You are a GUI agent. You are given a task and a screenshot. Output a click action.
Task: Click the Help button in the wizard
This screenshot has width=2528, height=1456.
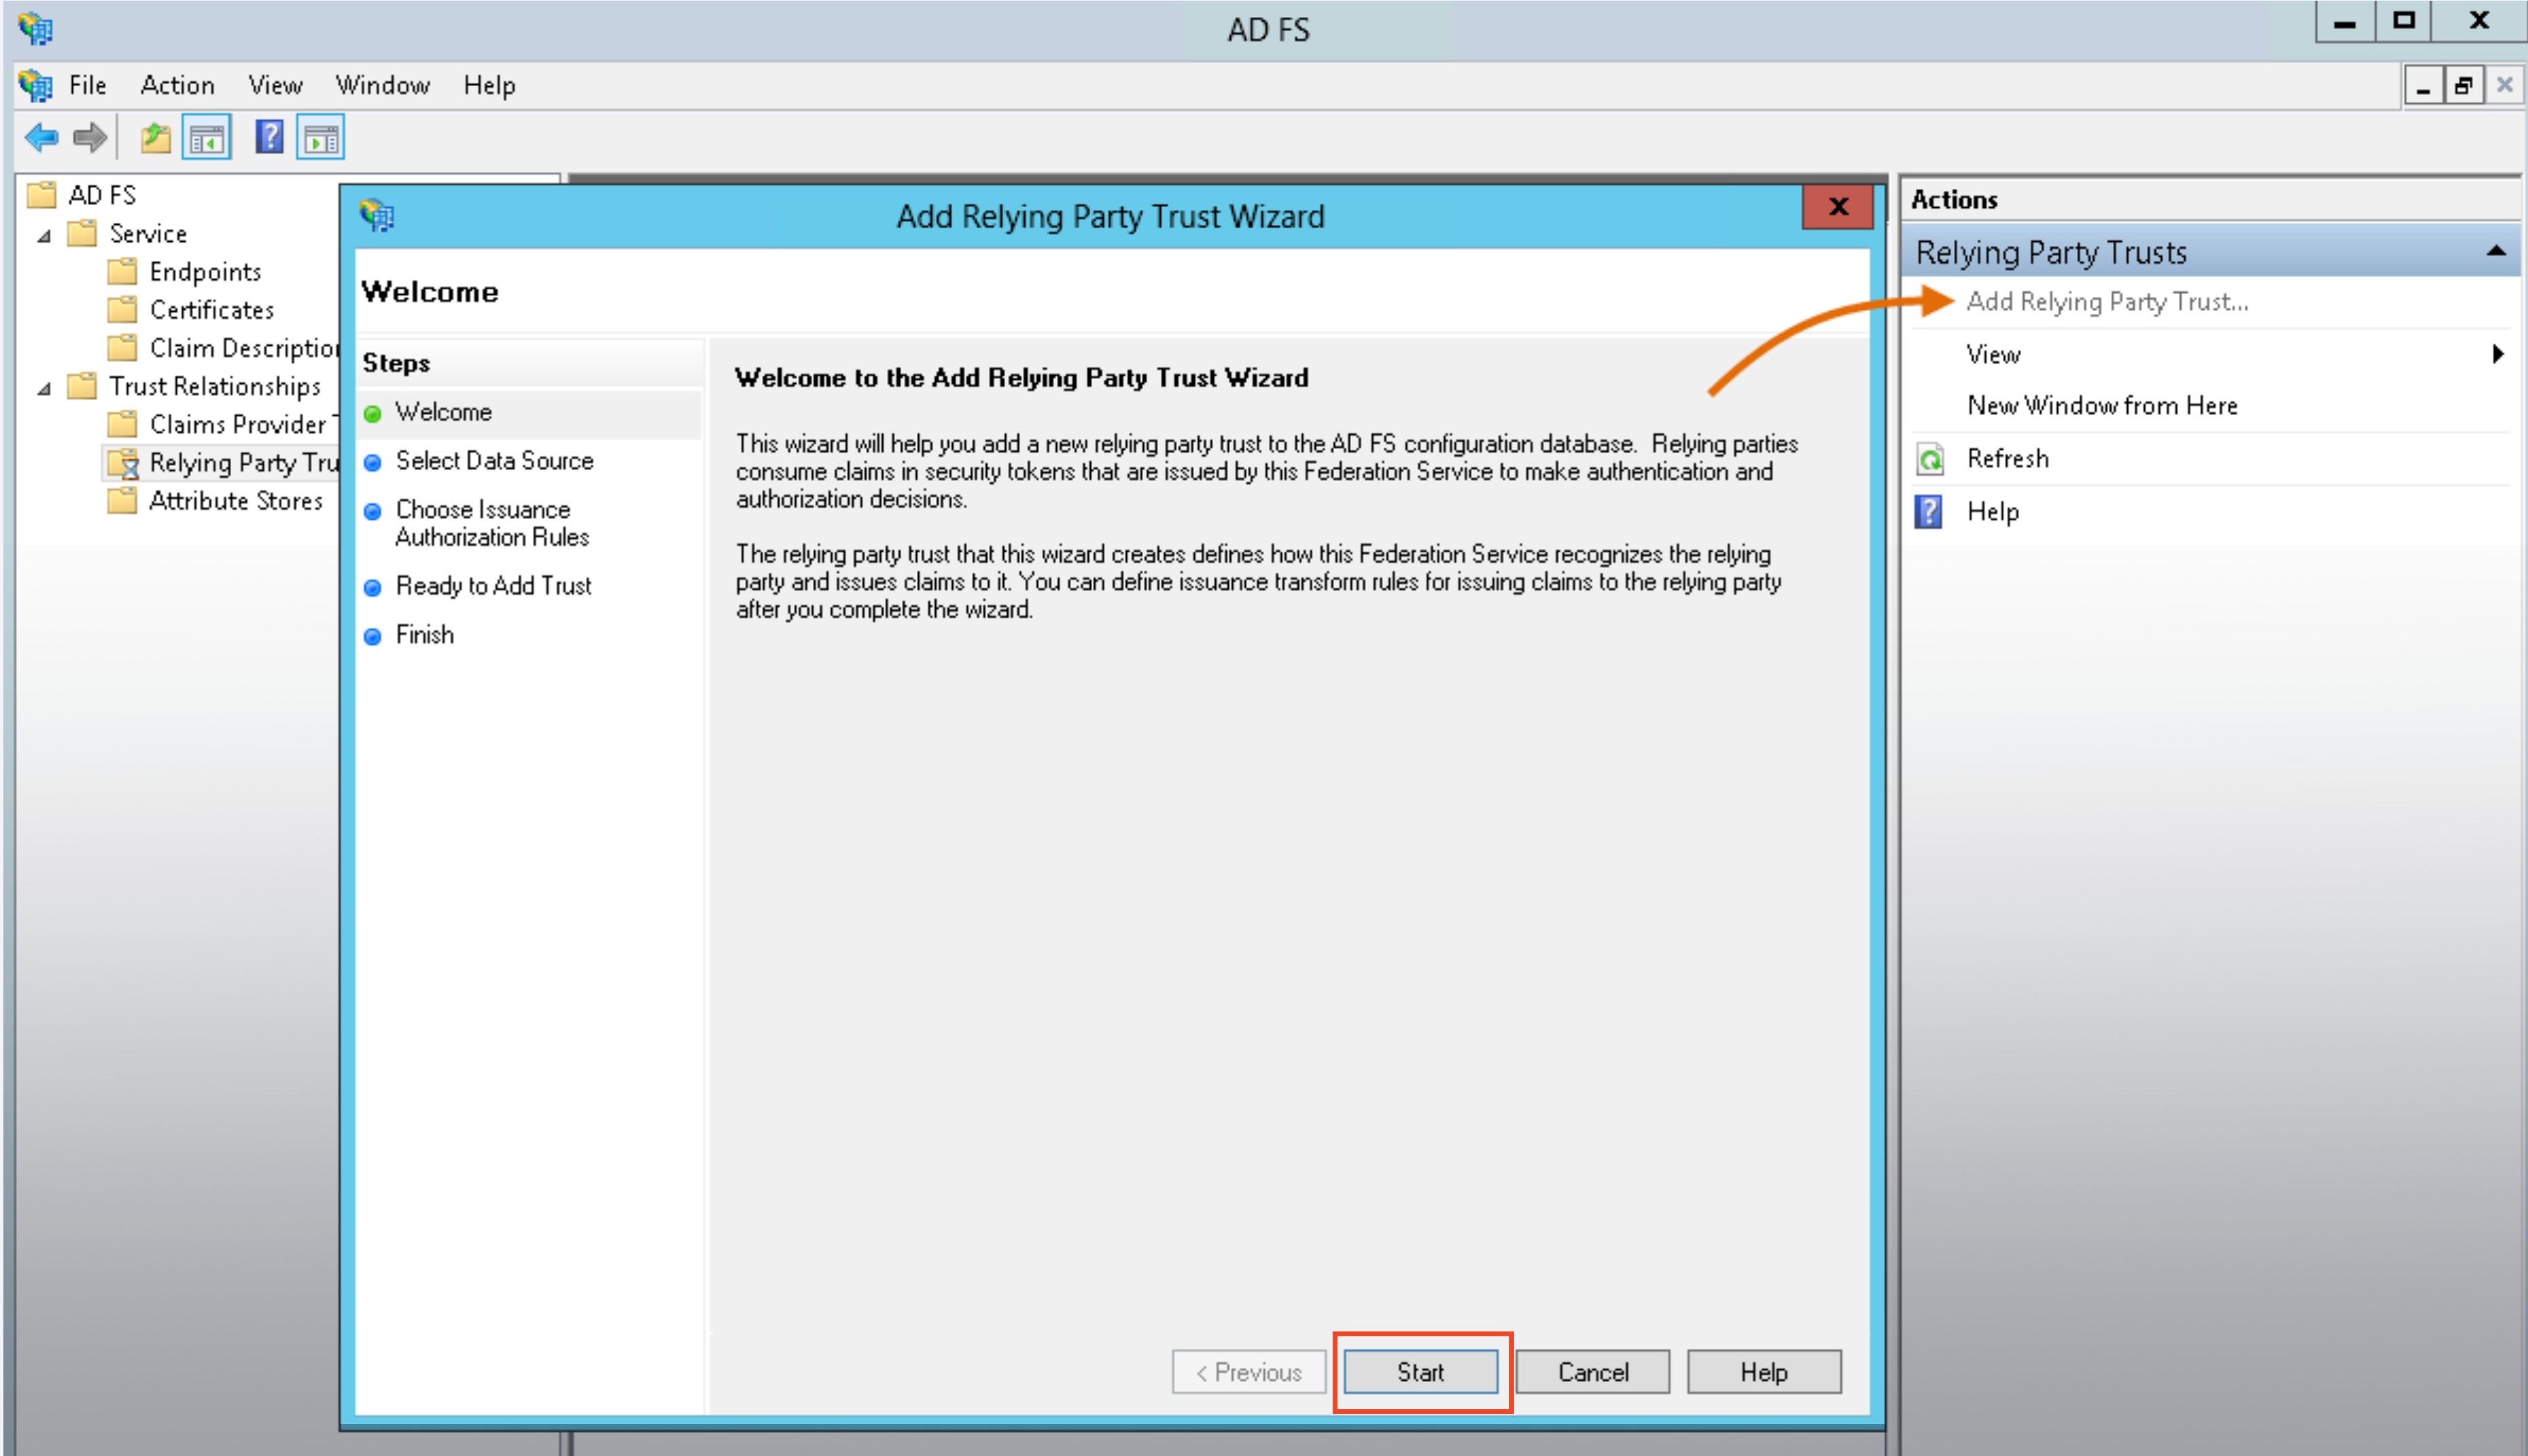click(1763, 1372)
